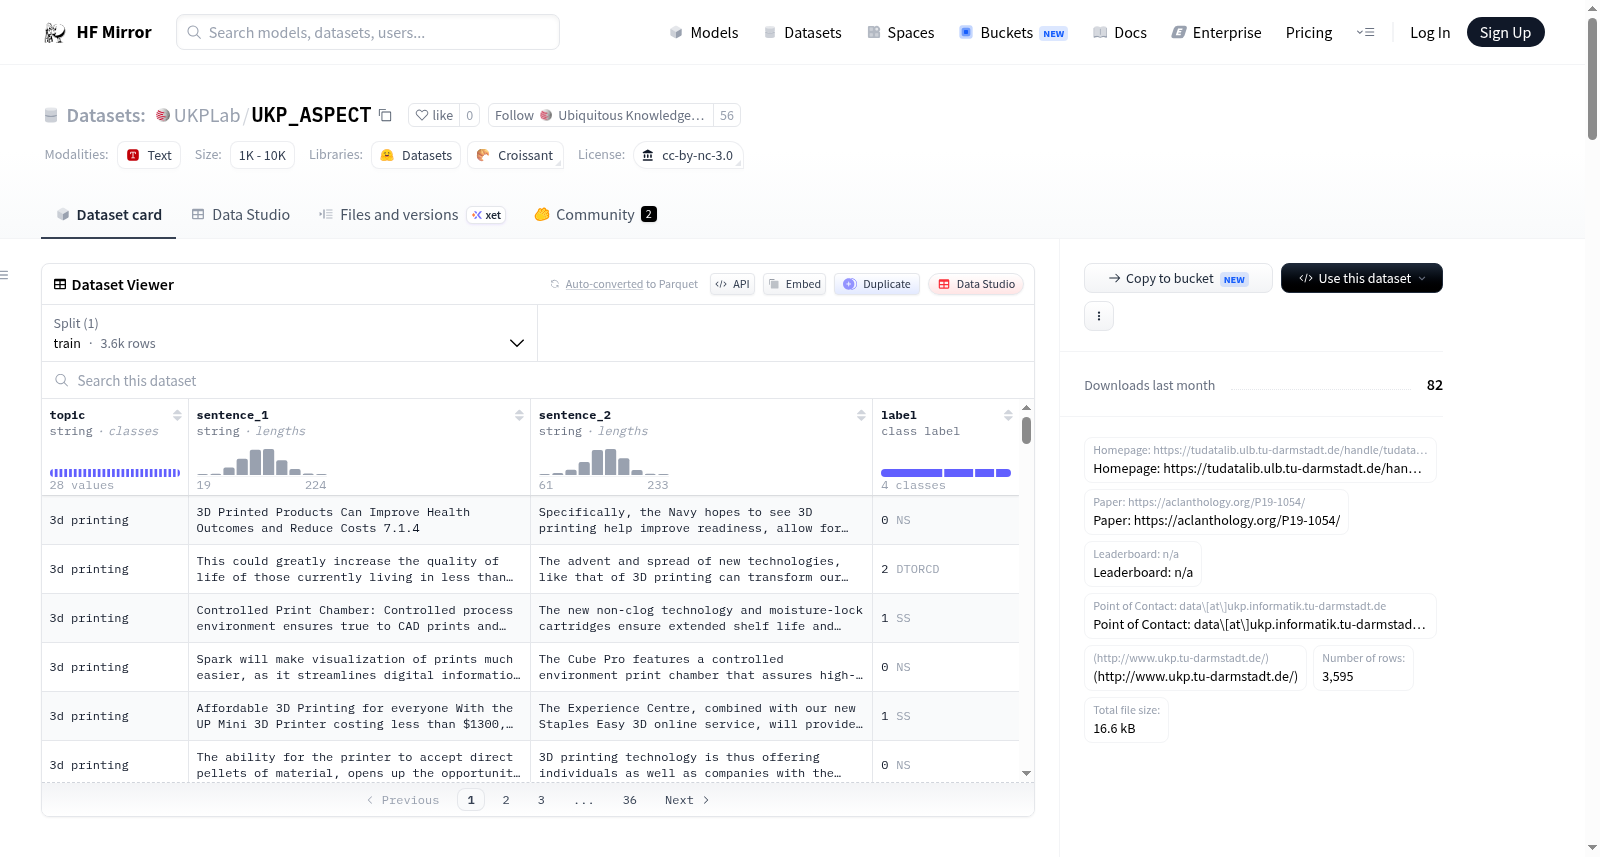Click Copy to bucket button
The height and width of the screenshot is (857, 1600).
tap(1178, 278)
